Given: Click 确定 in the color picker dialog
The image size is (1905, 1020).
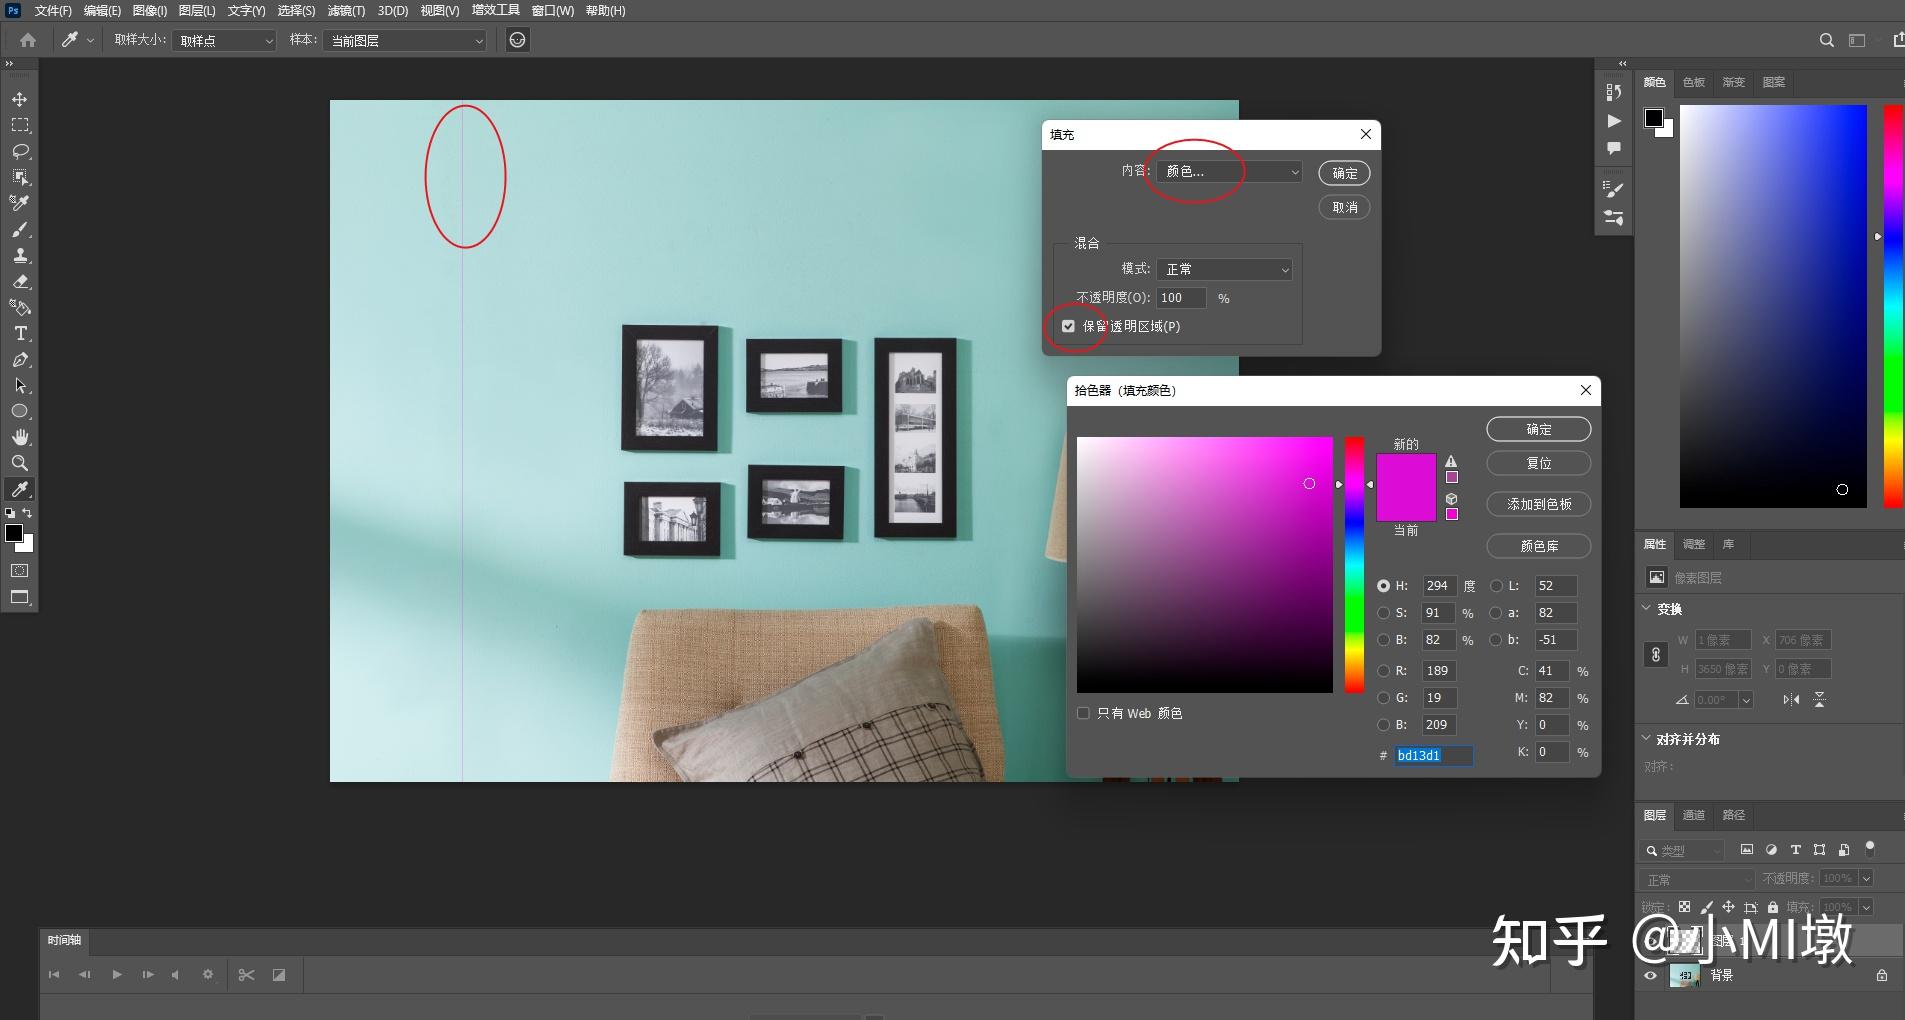Looking at the screenshot, I should point(1539,429).
